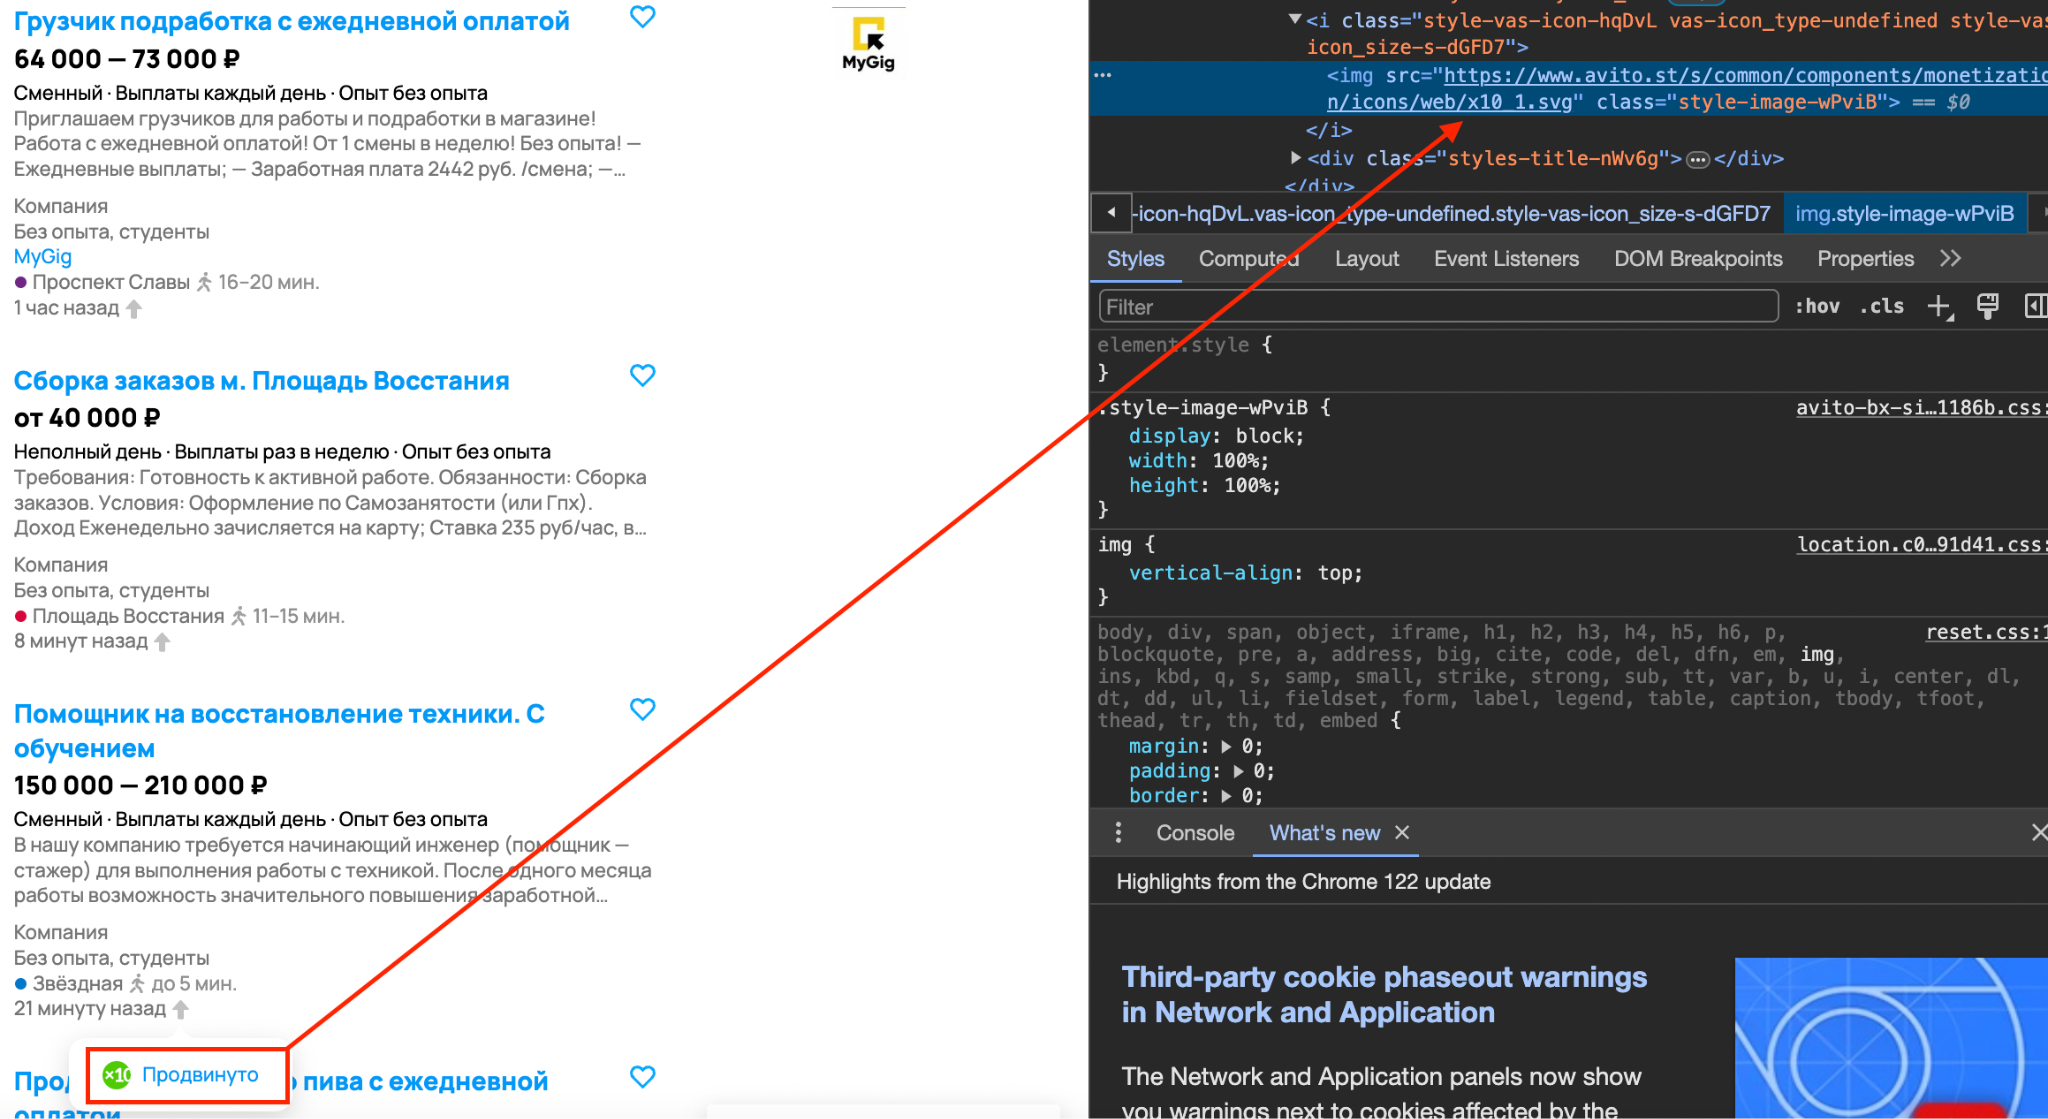Screen dimensions: 2048x1119
Task: Show more tabs with double chevron
Action: (1950, 259)
